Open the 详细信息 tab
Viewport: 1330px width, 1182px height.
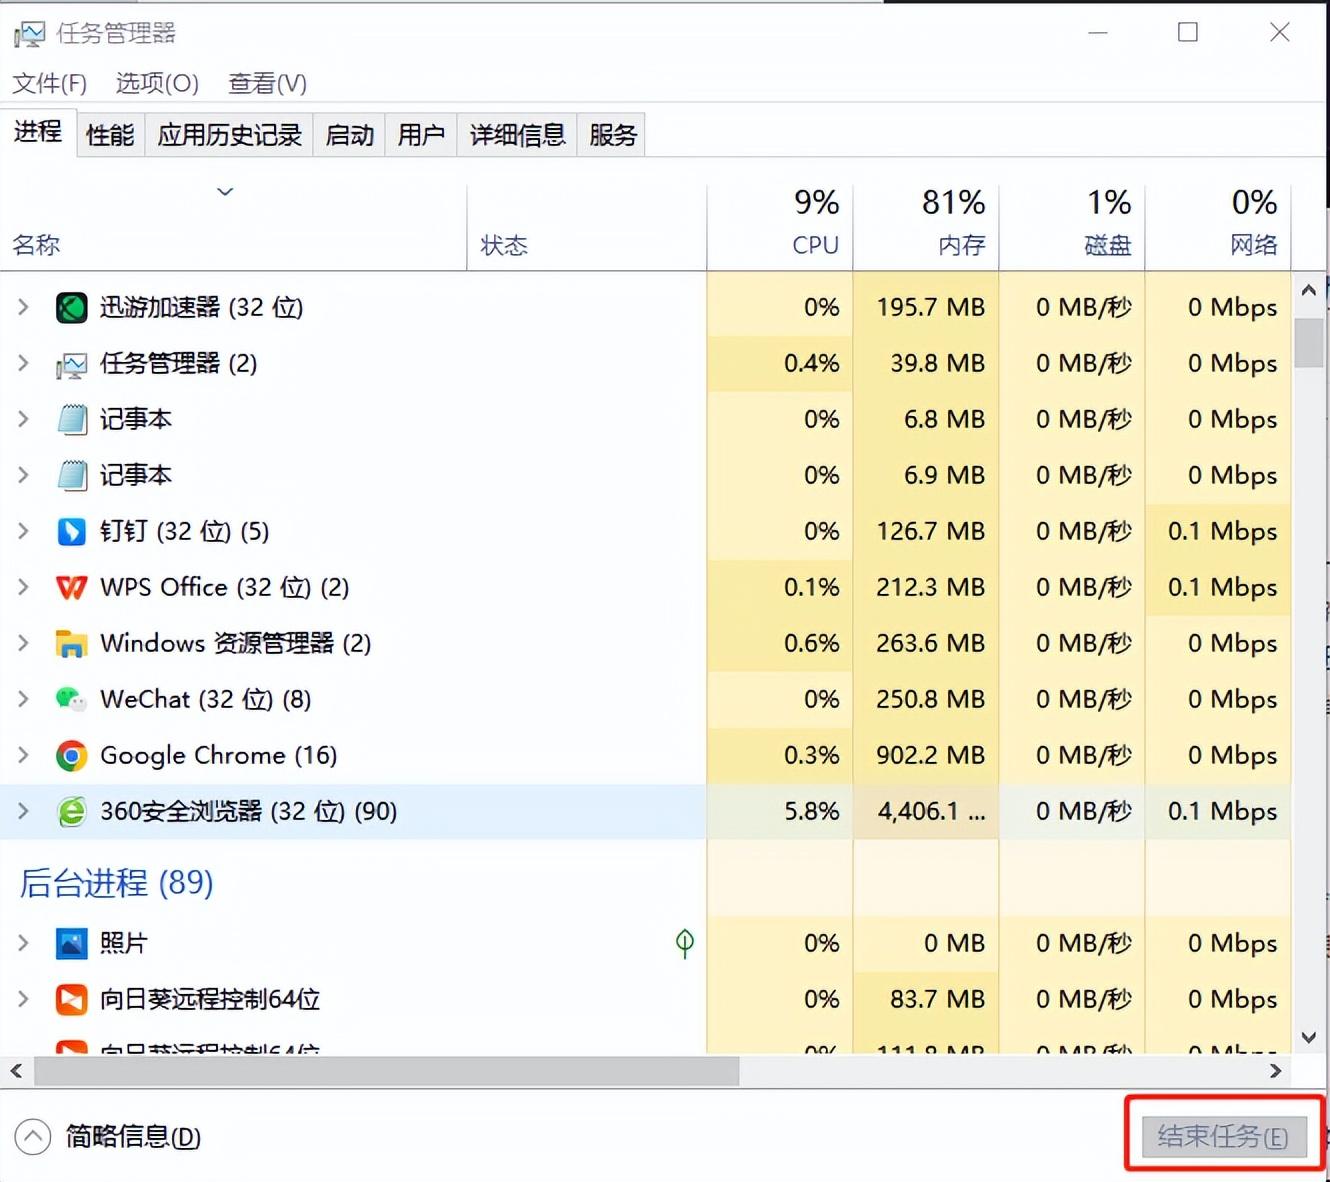tap(517, 135)
